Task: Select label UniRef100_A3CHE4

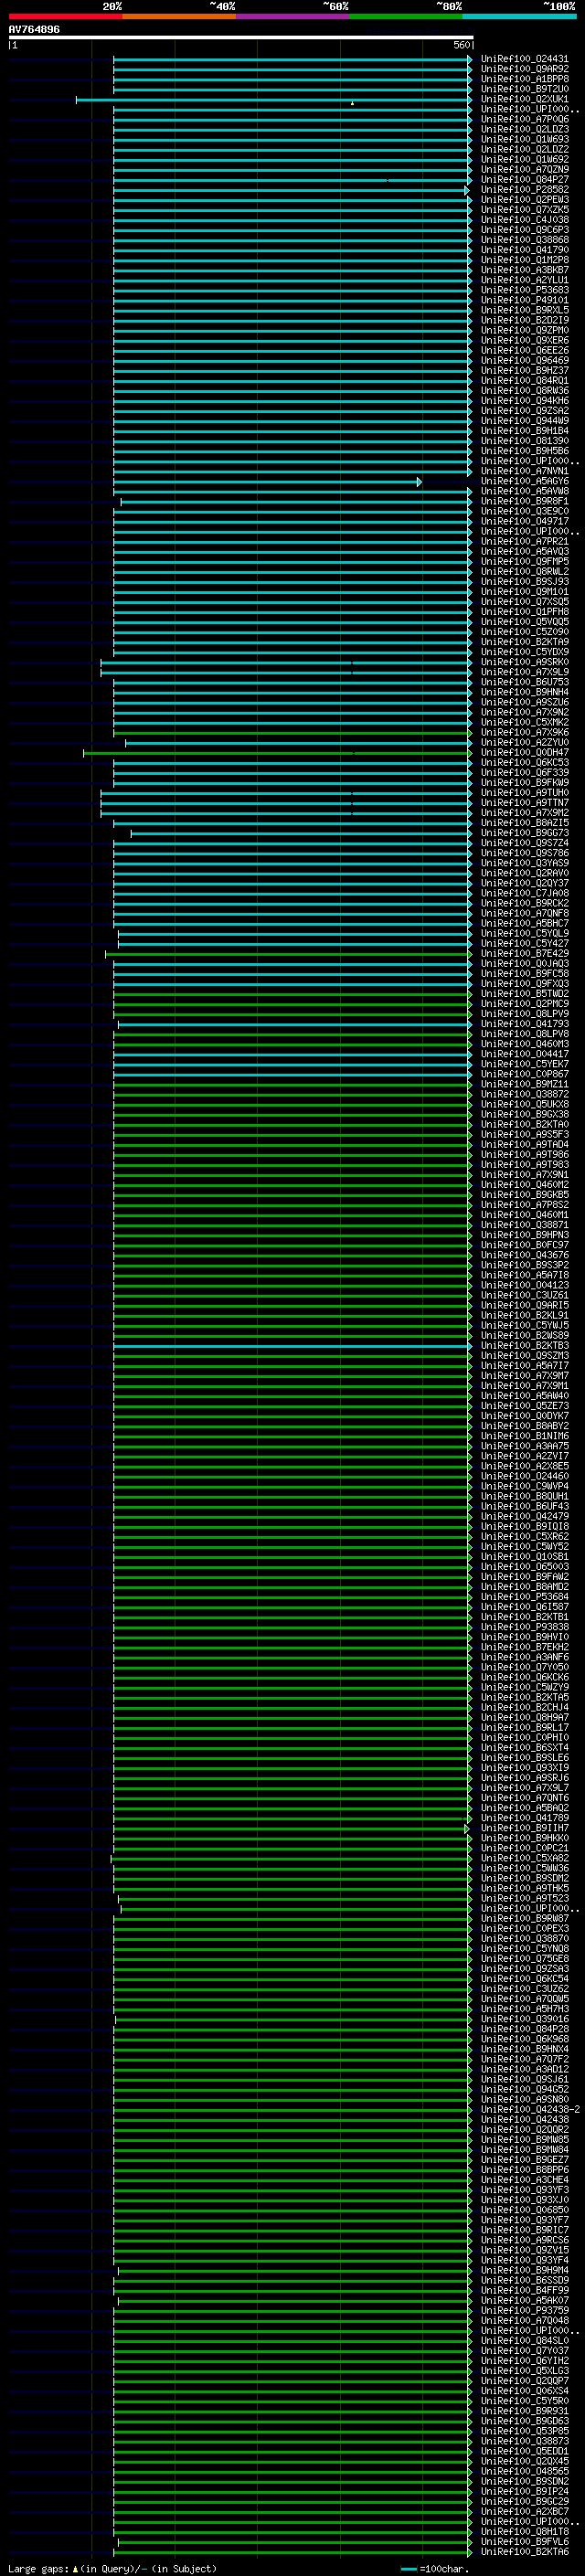Action: point(524,2180)
